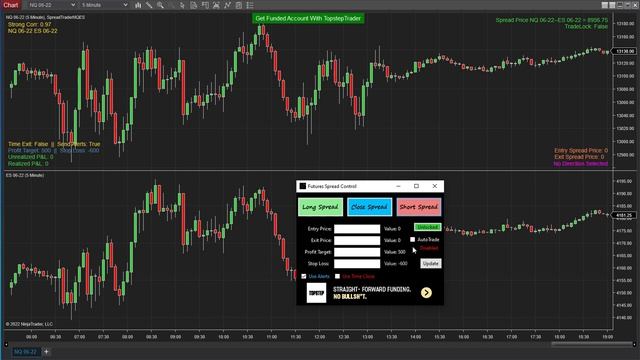Click the Topstep logo thumbnail
Screen dimensions: 640x360
[x=316, y=293]
